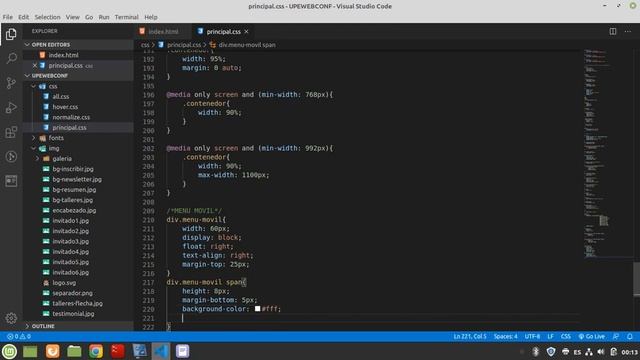Image resolution: width=640 pixels, height=360 pixels.
Task: Open Manage gear in activity bar
Action: click(11, 318)
